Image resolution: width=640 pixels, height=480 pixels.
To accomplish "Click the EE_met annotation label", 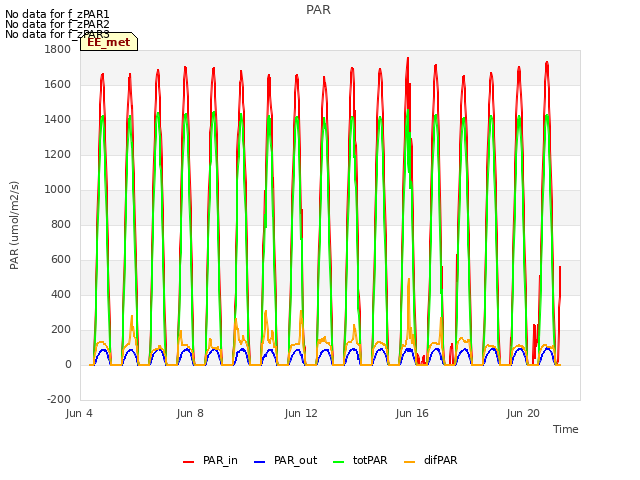I will point(109,42).
